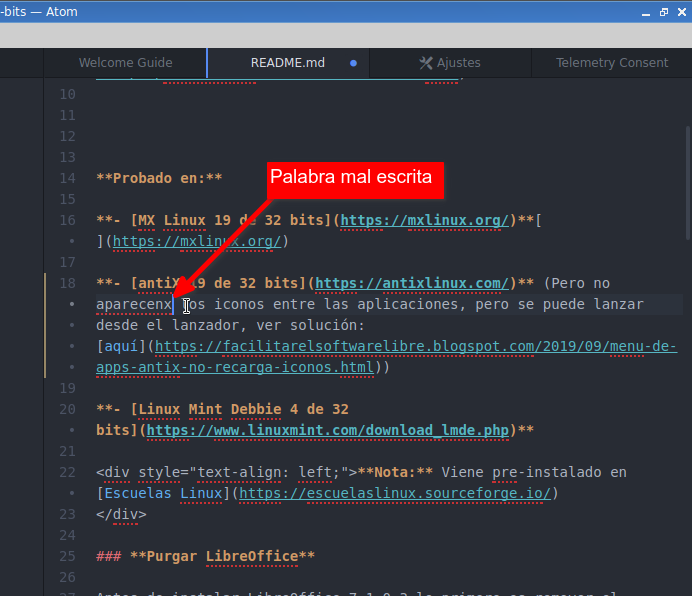Viewport: 692px width, 596px height.
Task: Click the text '(Pero no' on line 18
Action: tap(576, 283)
